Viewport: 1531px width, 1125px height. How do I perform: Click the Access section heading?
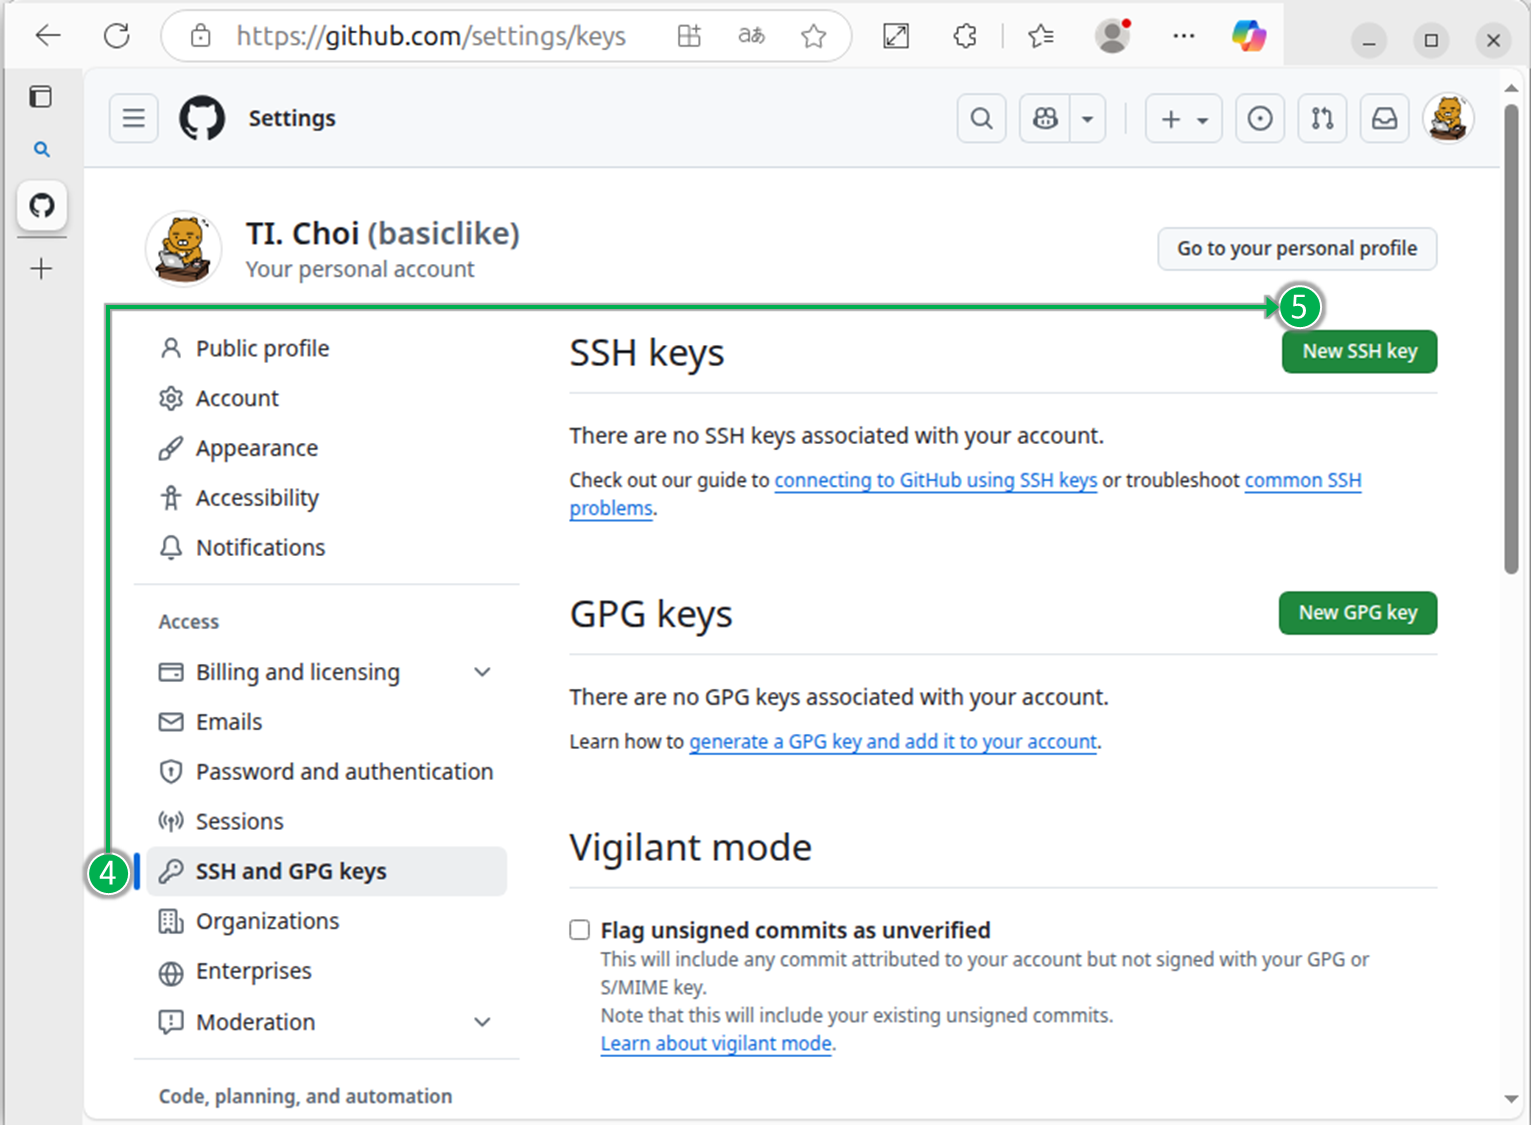[x=189, y=621]
